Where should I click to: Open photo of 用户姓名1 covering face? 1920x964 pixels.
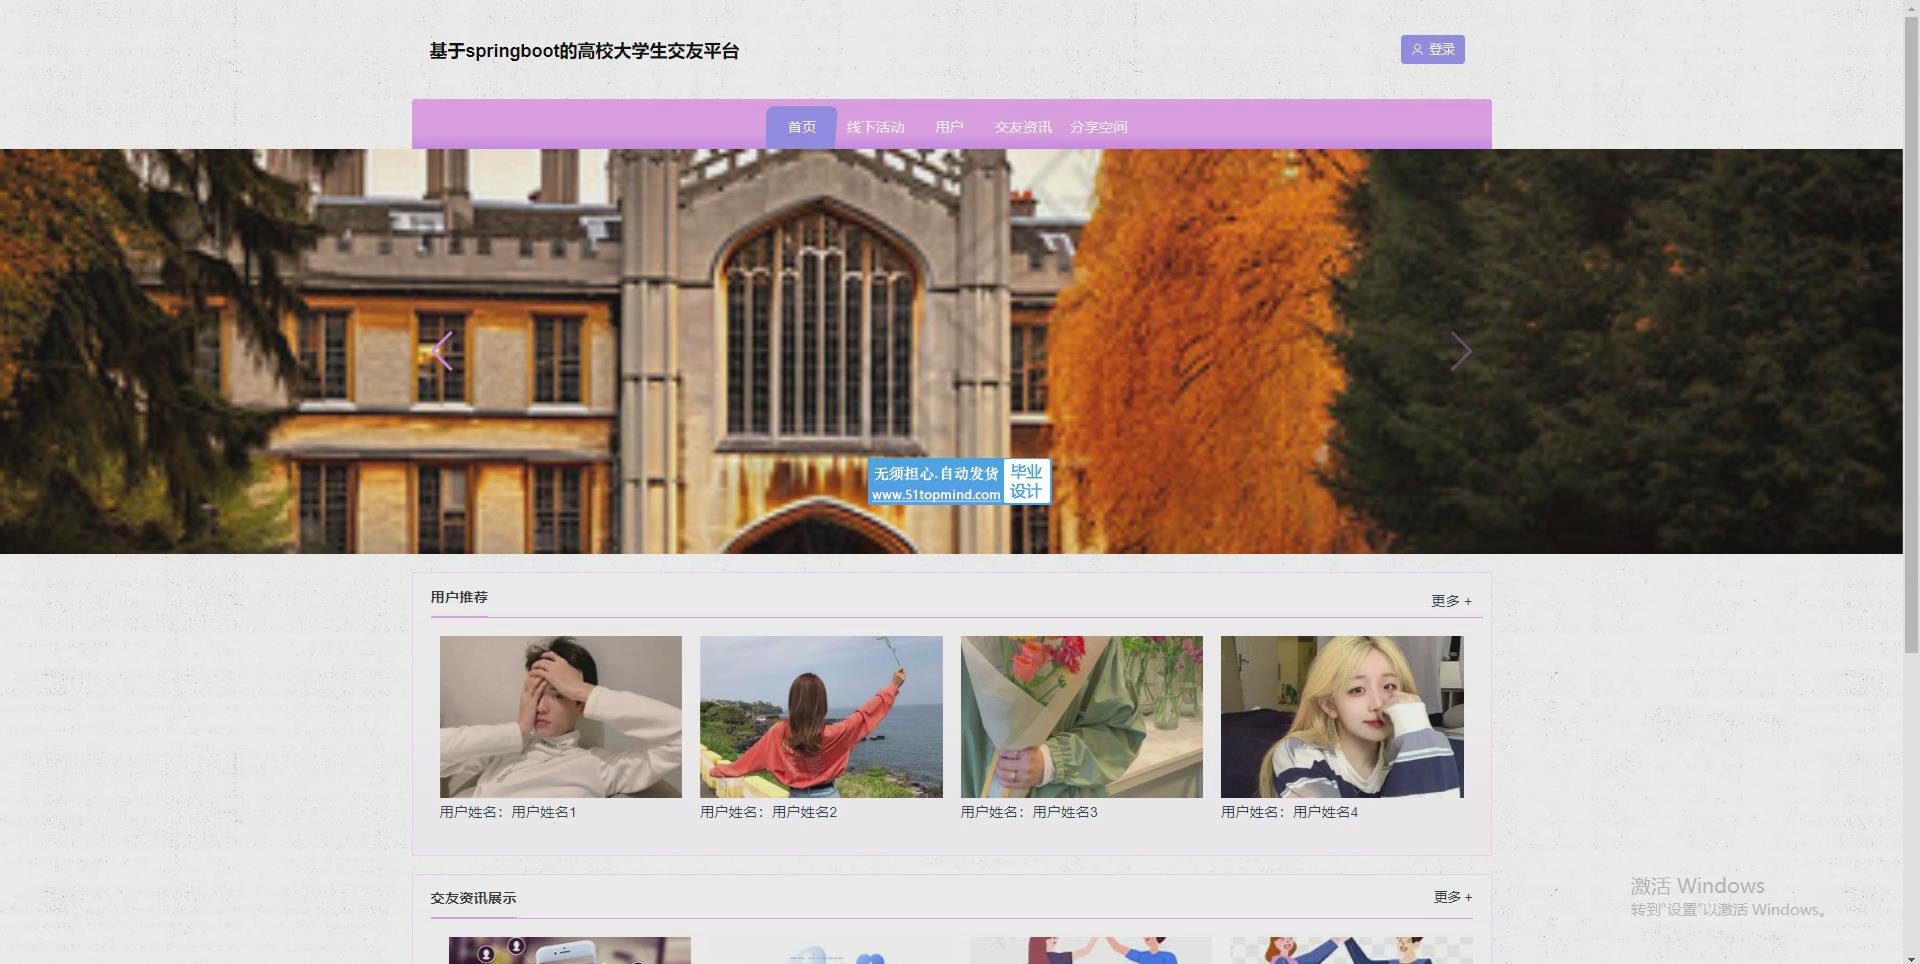pyautogui.click(x=561, y=716)
